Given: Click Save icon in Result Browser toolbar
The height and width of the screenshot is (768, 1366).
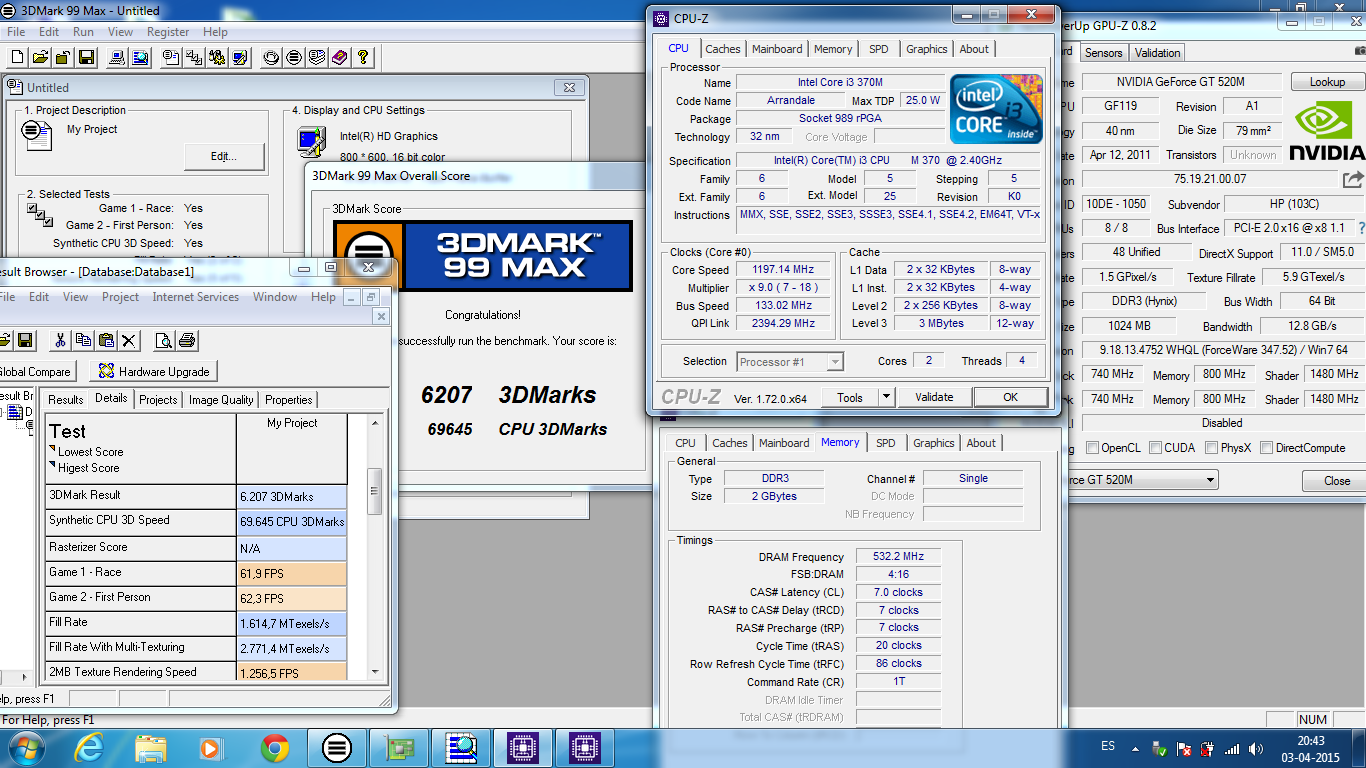Looking at the screenshot, I should pos(25,340).
